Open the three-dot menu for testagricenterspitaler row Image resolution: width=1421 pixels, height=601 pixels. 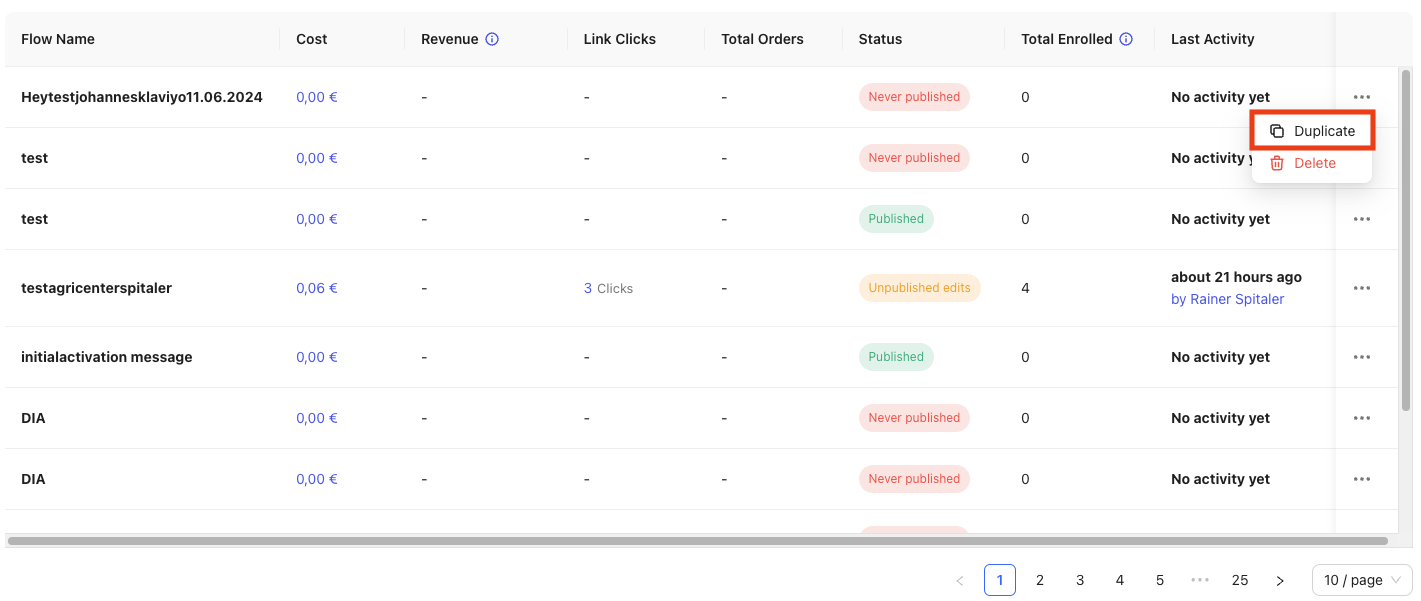[1361, 288]
